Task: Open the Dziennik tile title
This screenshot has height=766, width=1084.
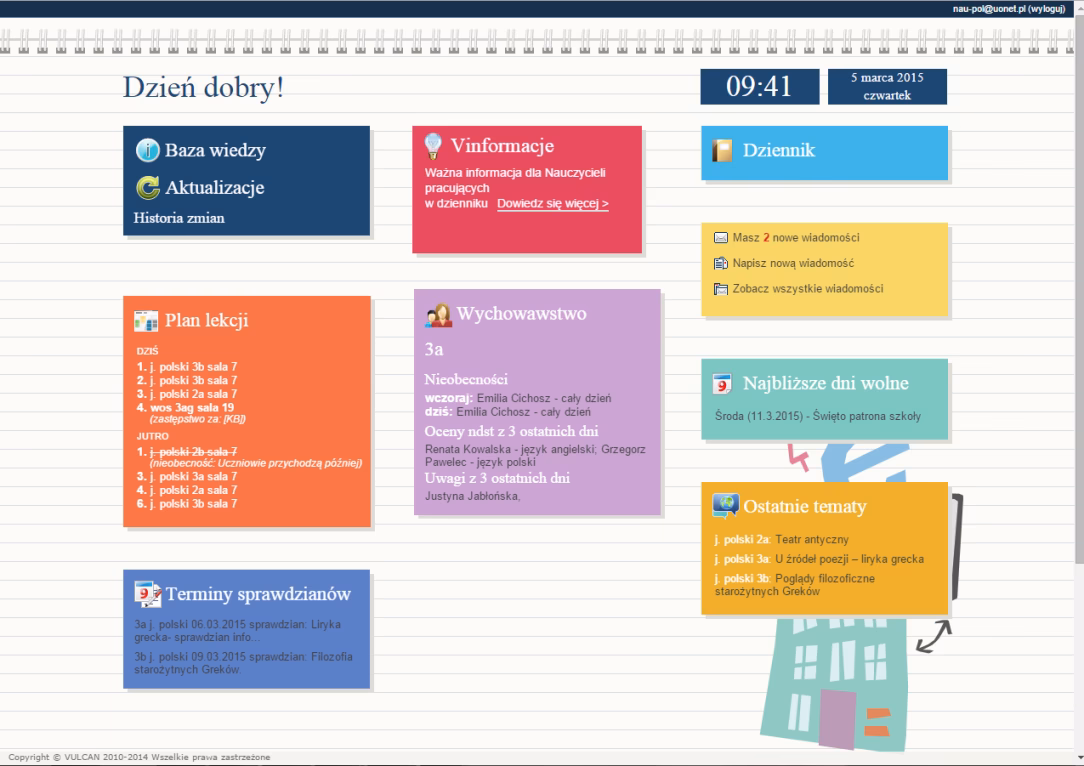Action: tap(778, 151)
